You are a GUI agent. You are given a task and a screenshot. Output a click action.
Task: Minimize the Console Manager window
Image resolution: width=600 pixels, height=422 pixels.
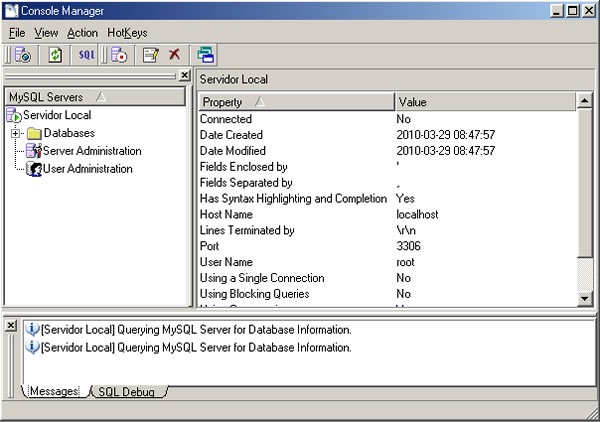click(x=557, y=11)
